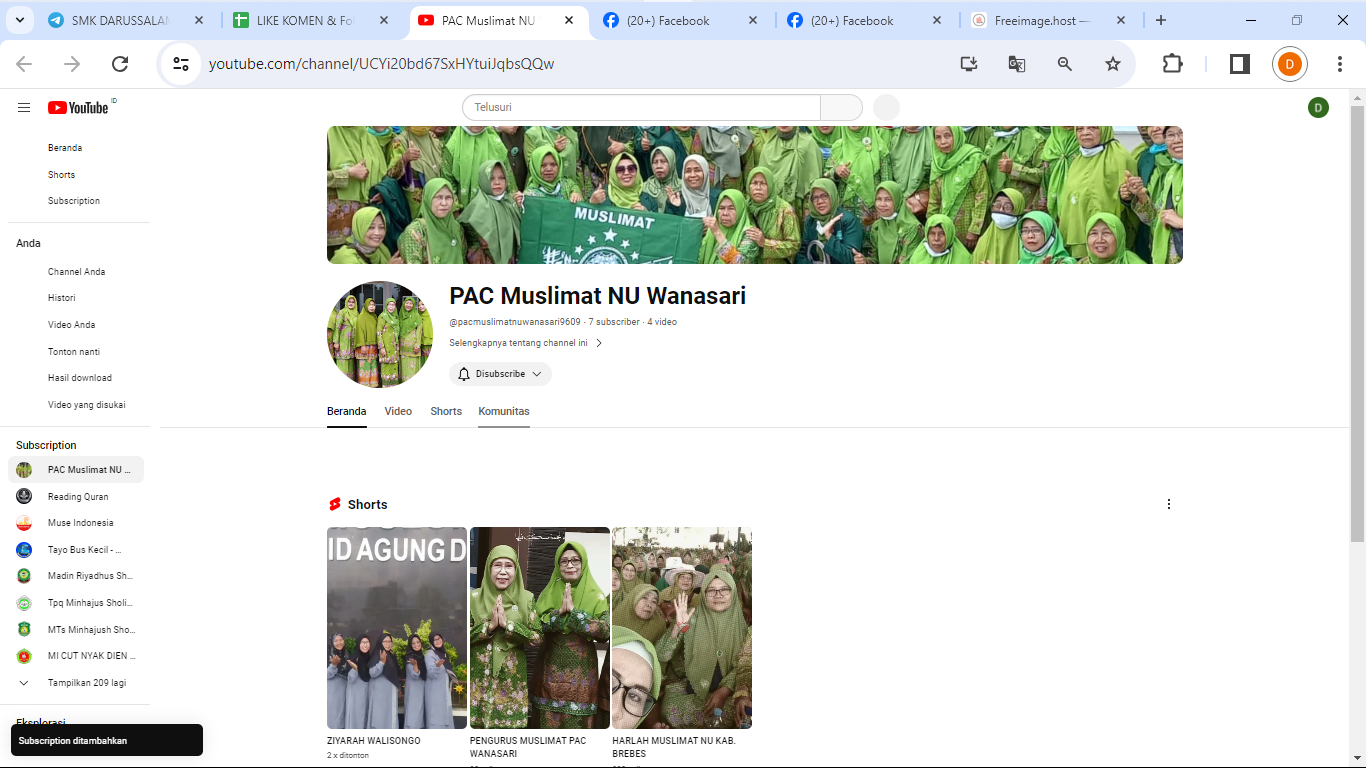Play the PENGURUS MUSLIMAT PAC WANASARI short

pos(540,628)
